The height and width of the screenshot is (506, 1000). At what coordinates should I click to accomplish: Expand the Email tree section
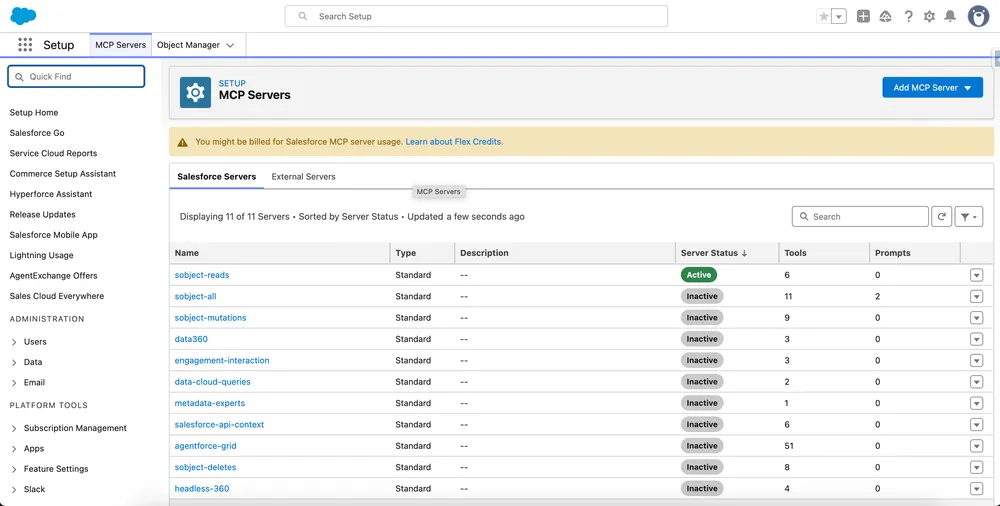pyautogui.click(x=14, y=383)
